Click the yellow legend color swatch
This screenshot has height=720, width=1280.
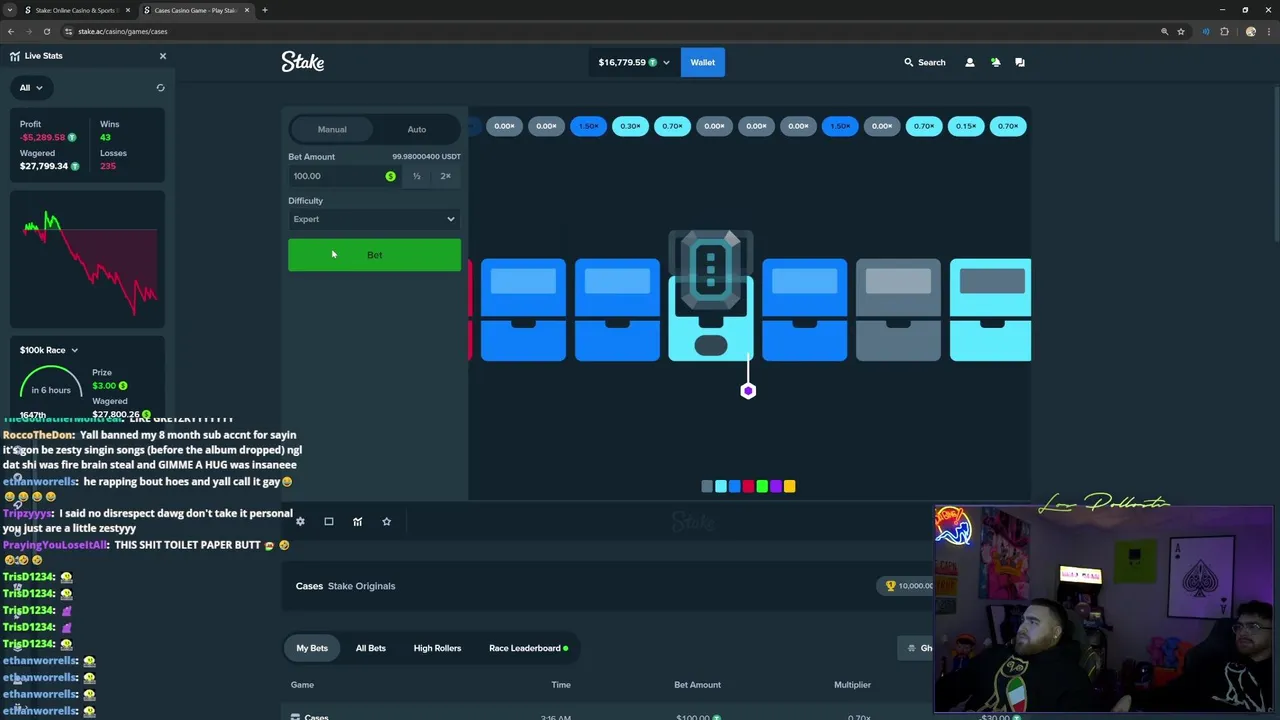(x=790, y=486)
